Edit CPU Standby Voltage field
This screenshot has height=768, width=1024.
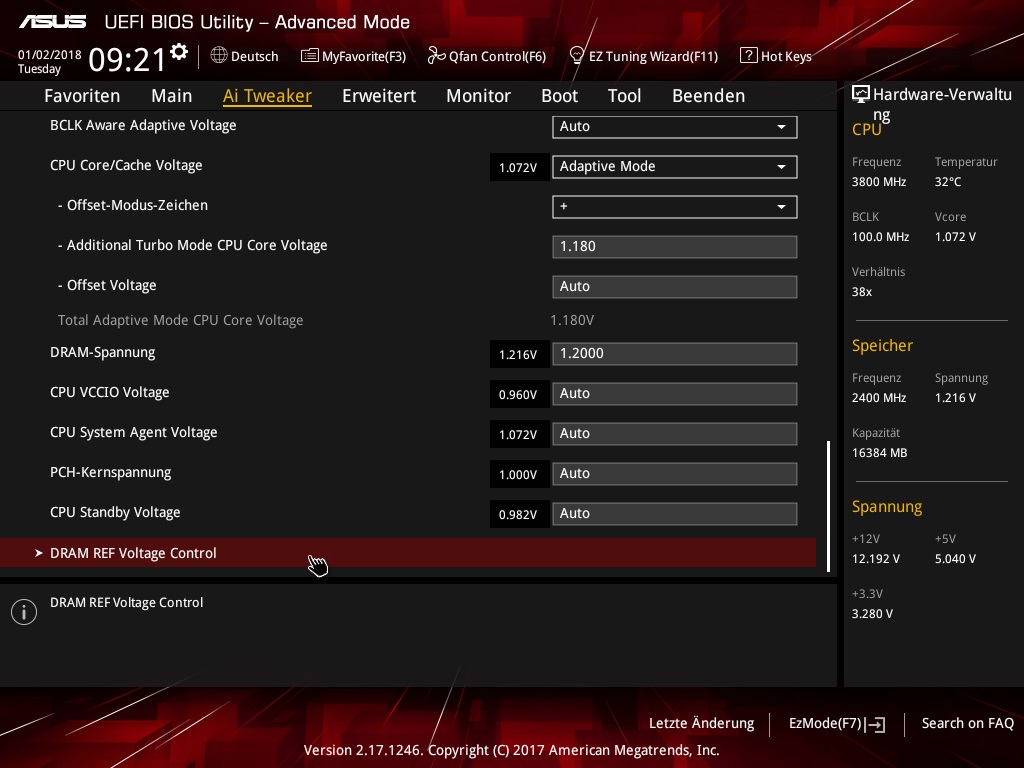click(x=675, y=513)
